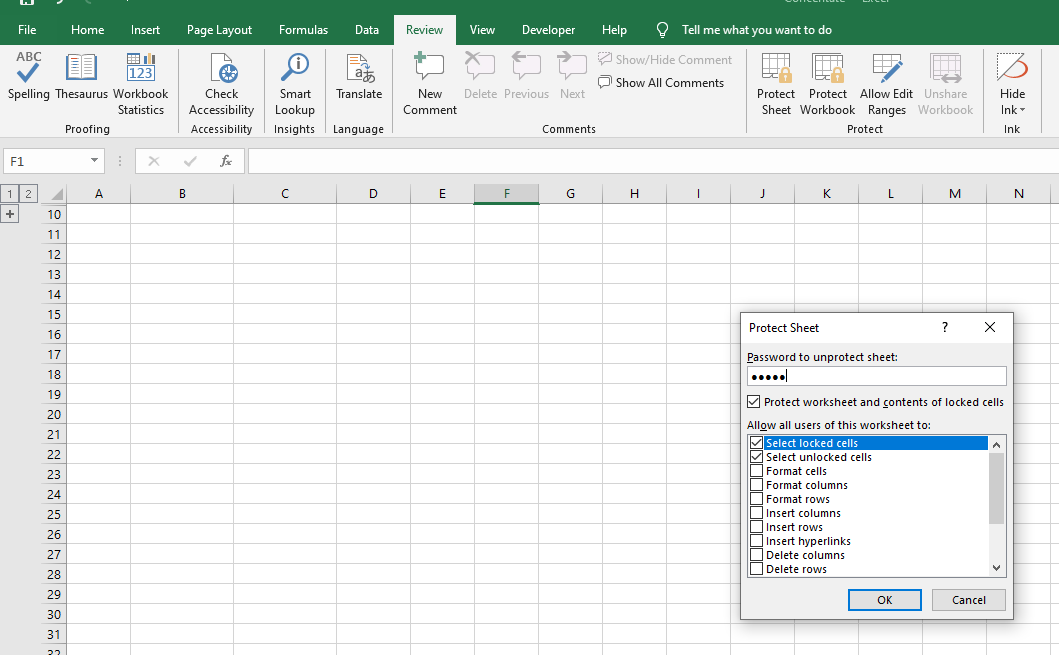Launch Check Accessibility
1059x655 pixels.
[221, 83]
